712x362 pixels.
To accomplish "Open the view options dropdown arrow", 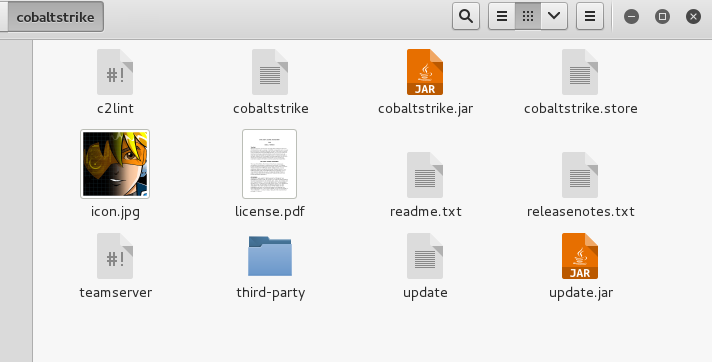I will tap(554, 16).
